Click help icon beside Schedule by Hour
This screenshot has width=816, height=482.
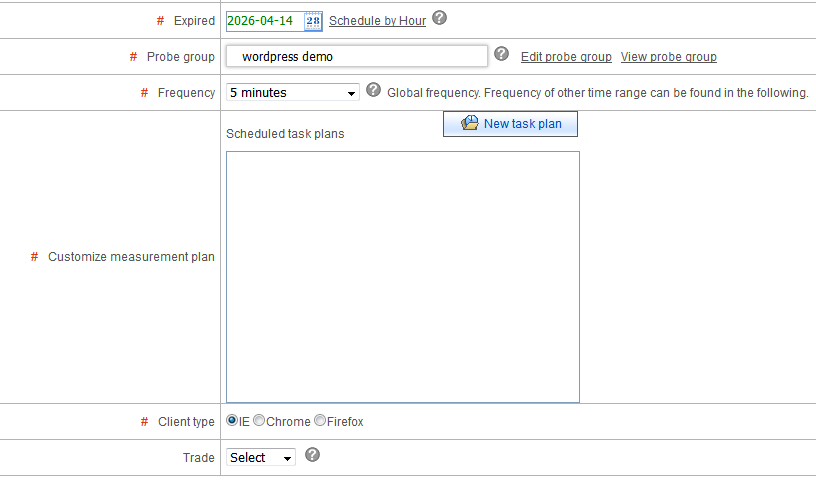pos(439,18)
